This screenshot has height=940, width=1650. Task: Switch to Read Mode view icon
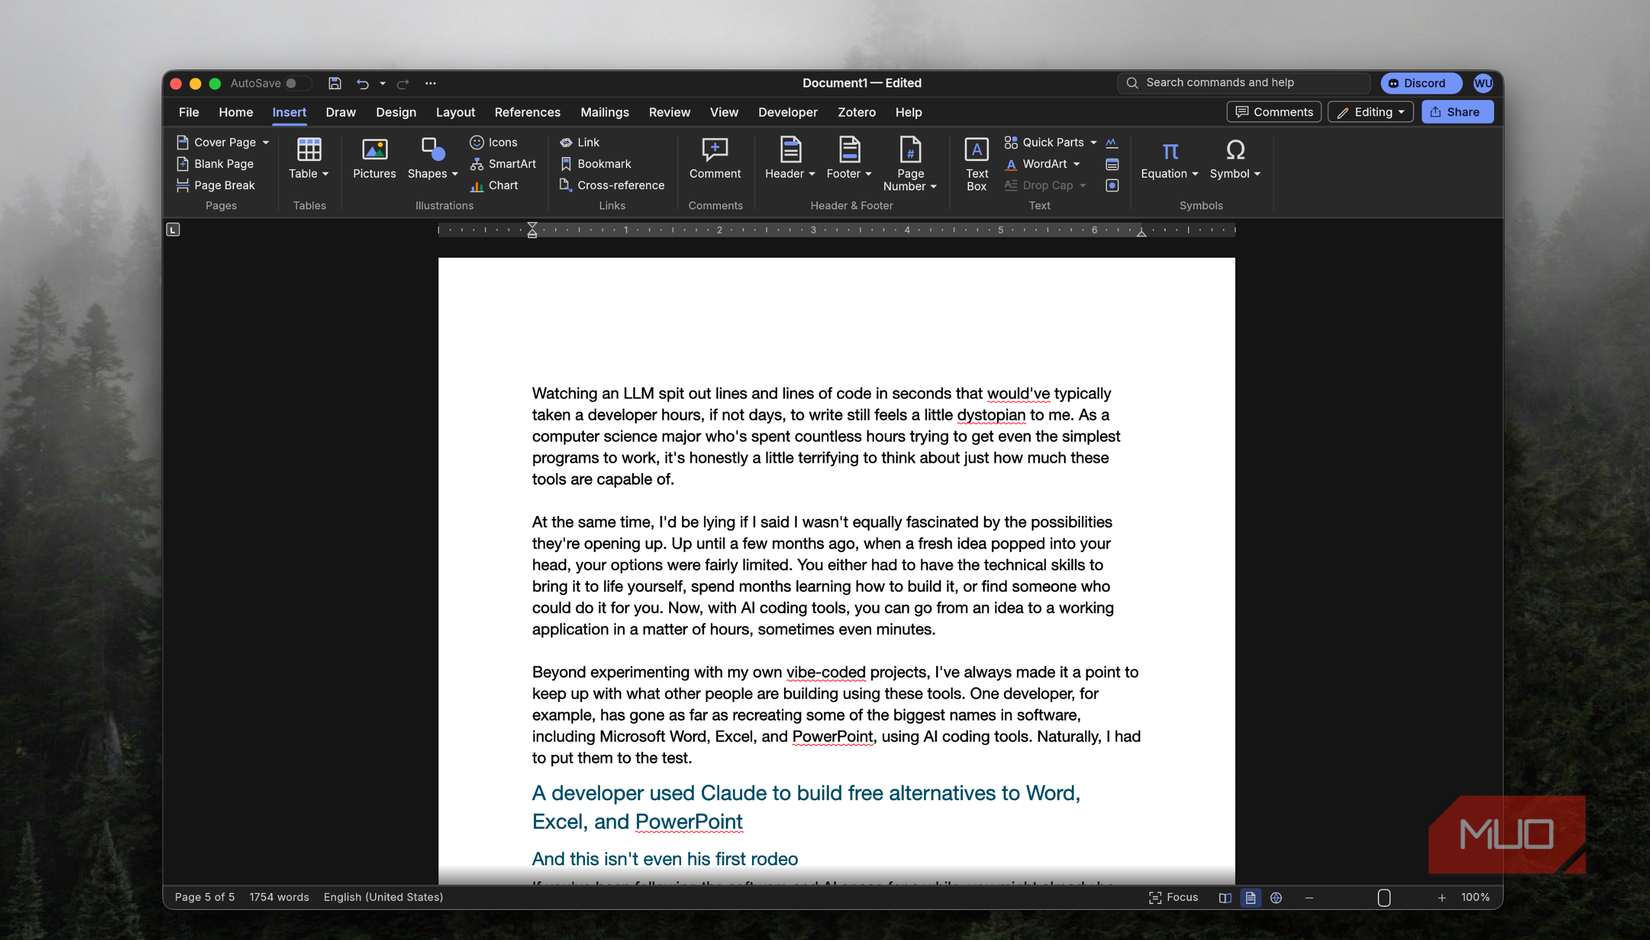click(1225, 898)
